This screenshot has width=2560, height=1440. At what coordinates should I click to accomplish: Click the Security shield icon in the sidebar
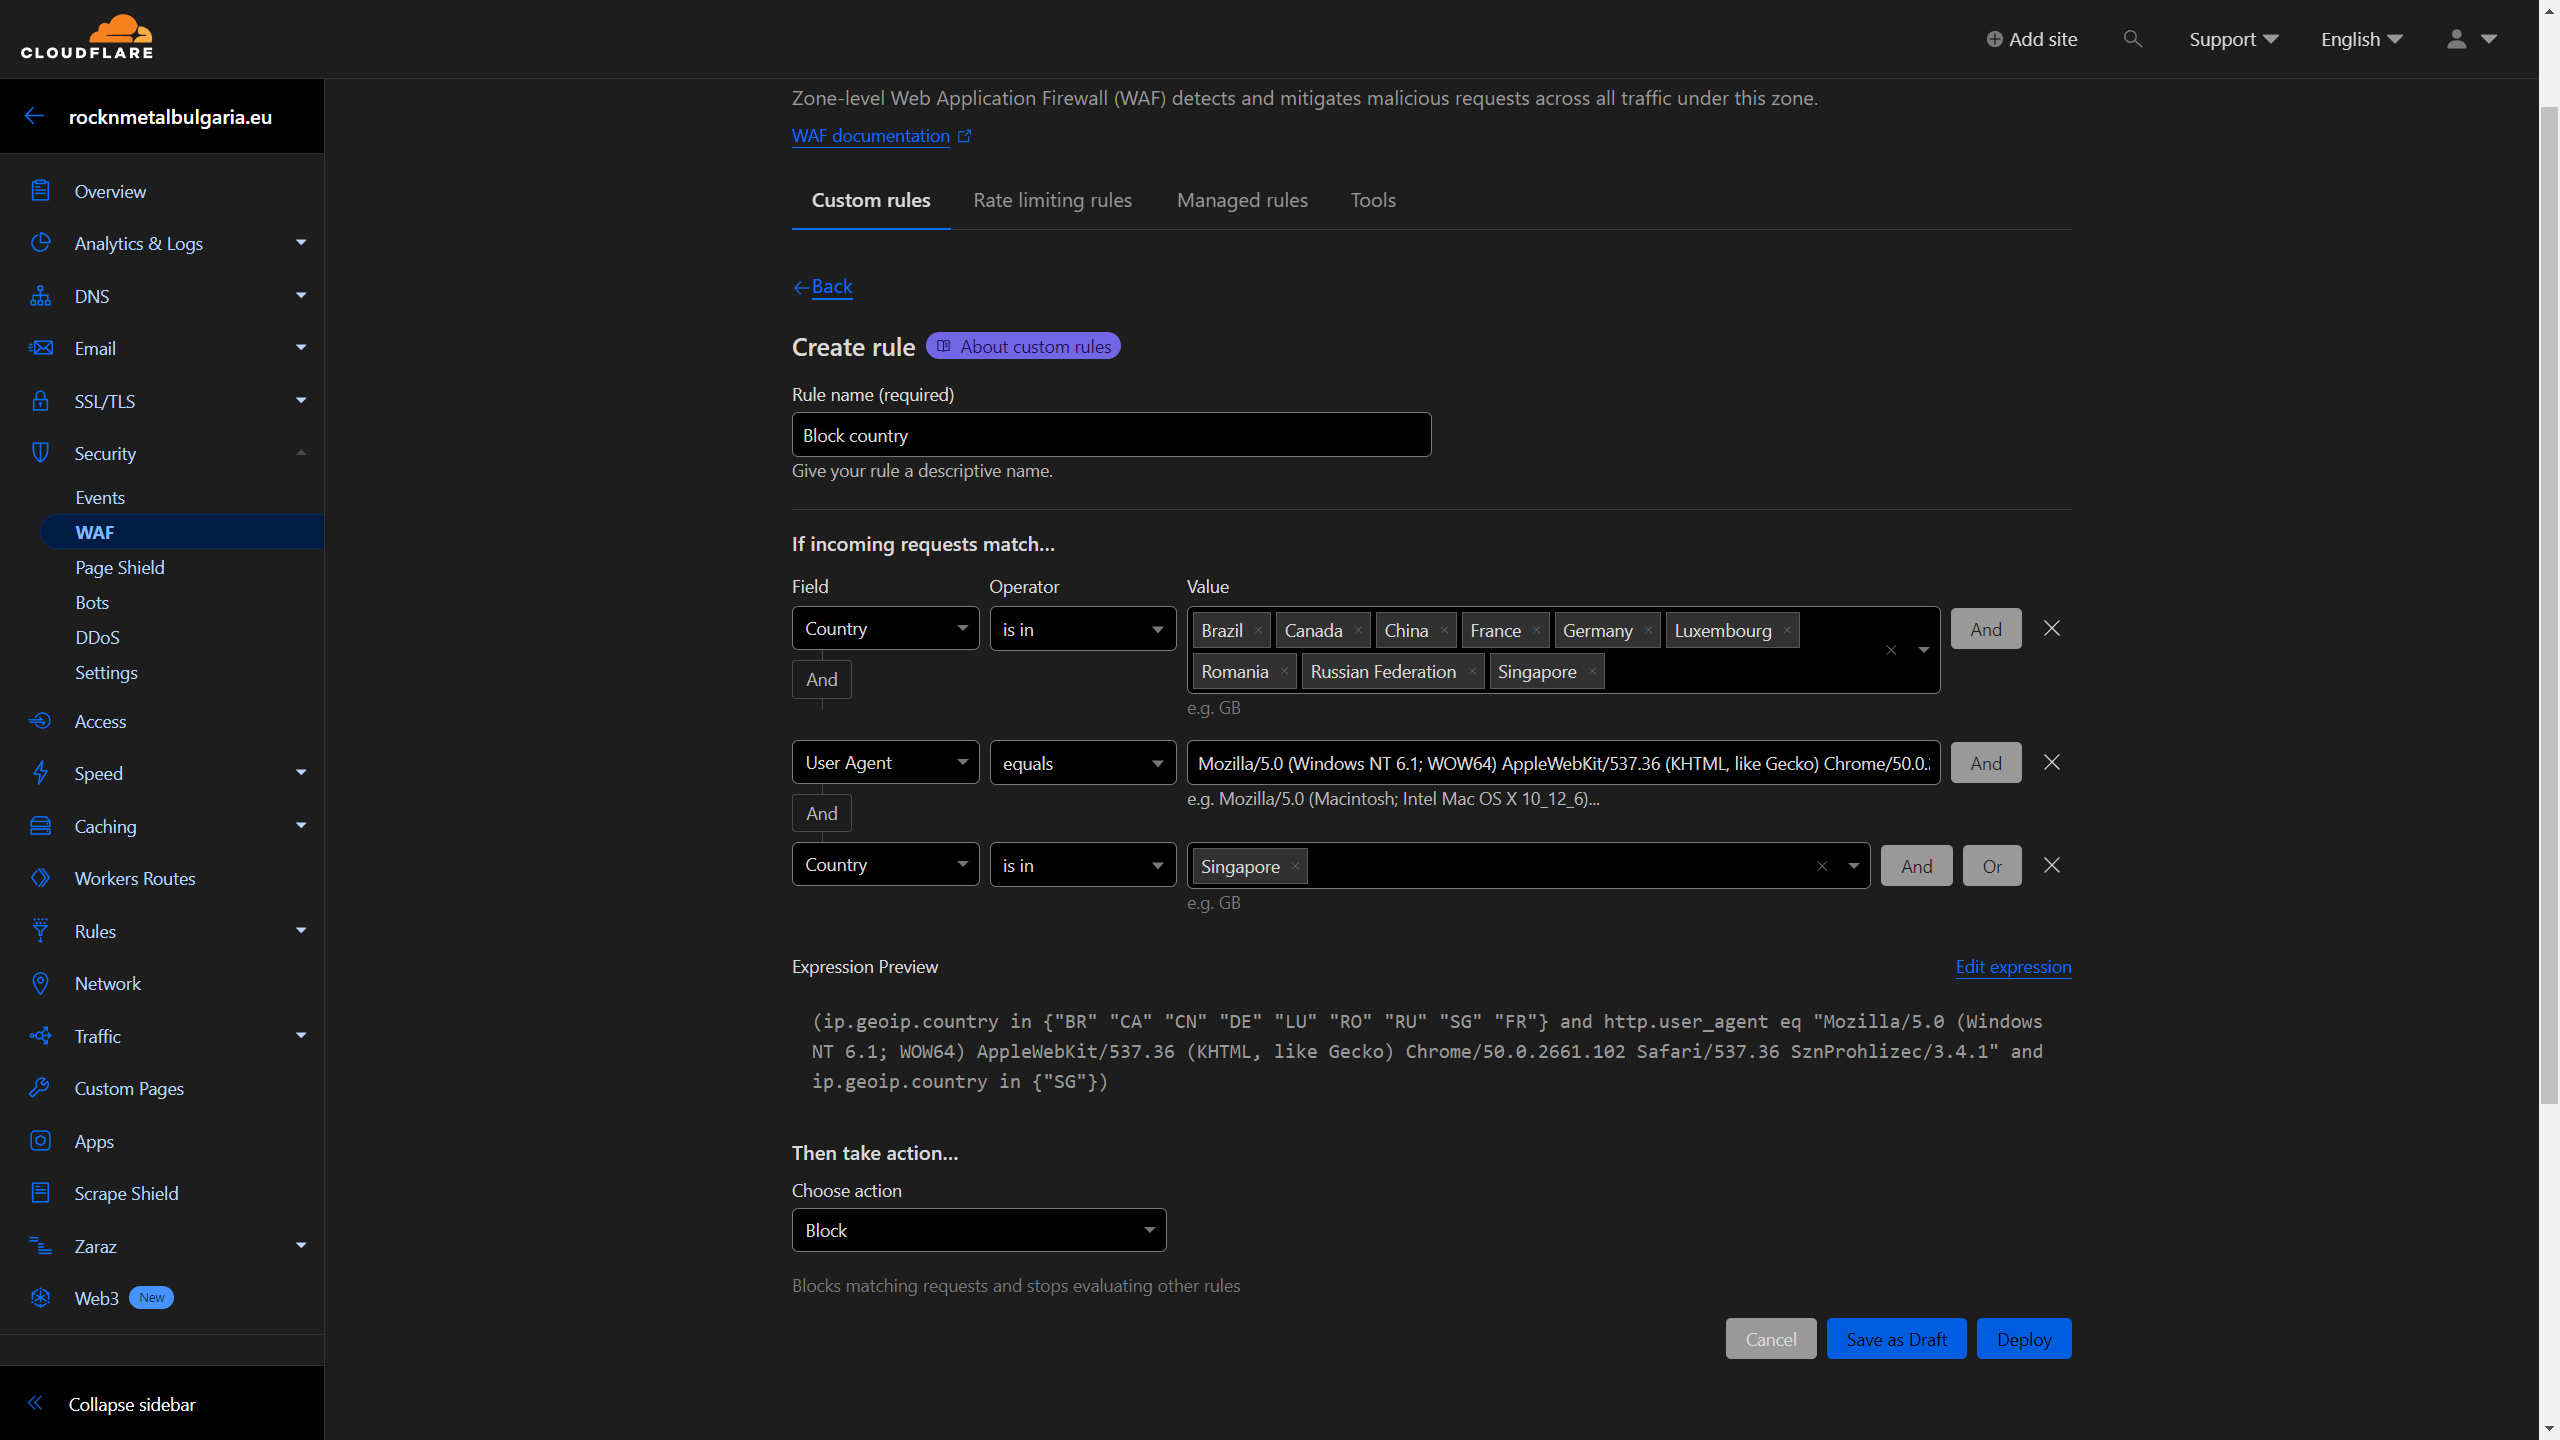point(40,452)
